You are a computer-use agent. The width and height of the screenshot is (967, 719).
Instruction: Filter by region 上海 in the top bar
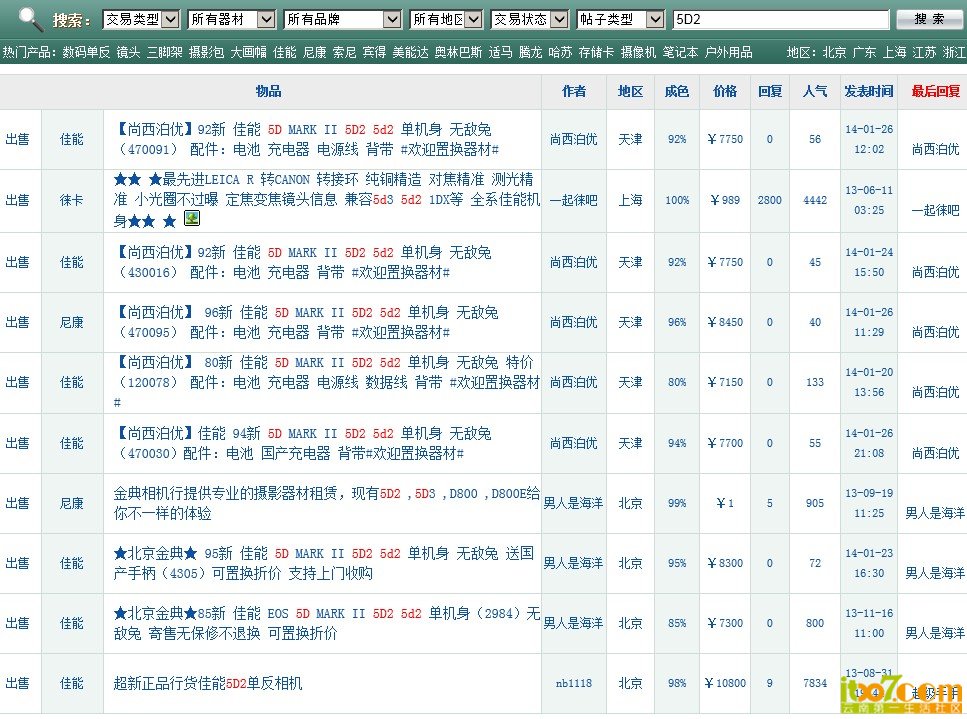[894, 52]
